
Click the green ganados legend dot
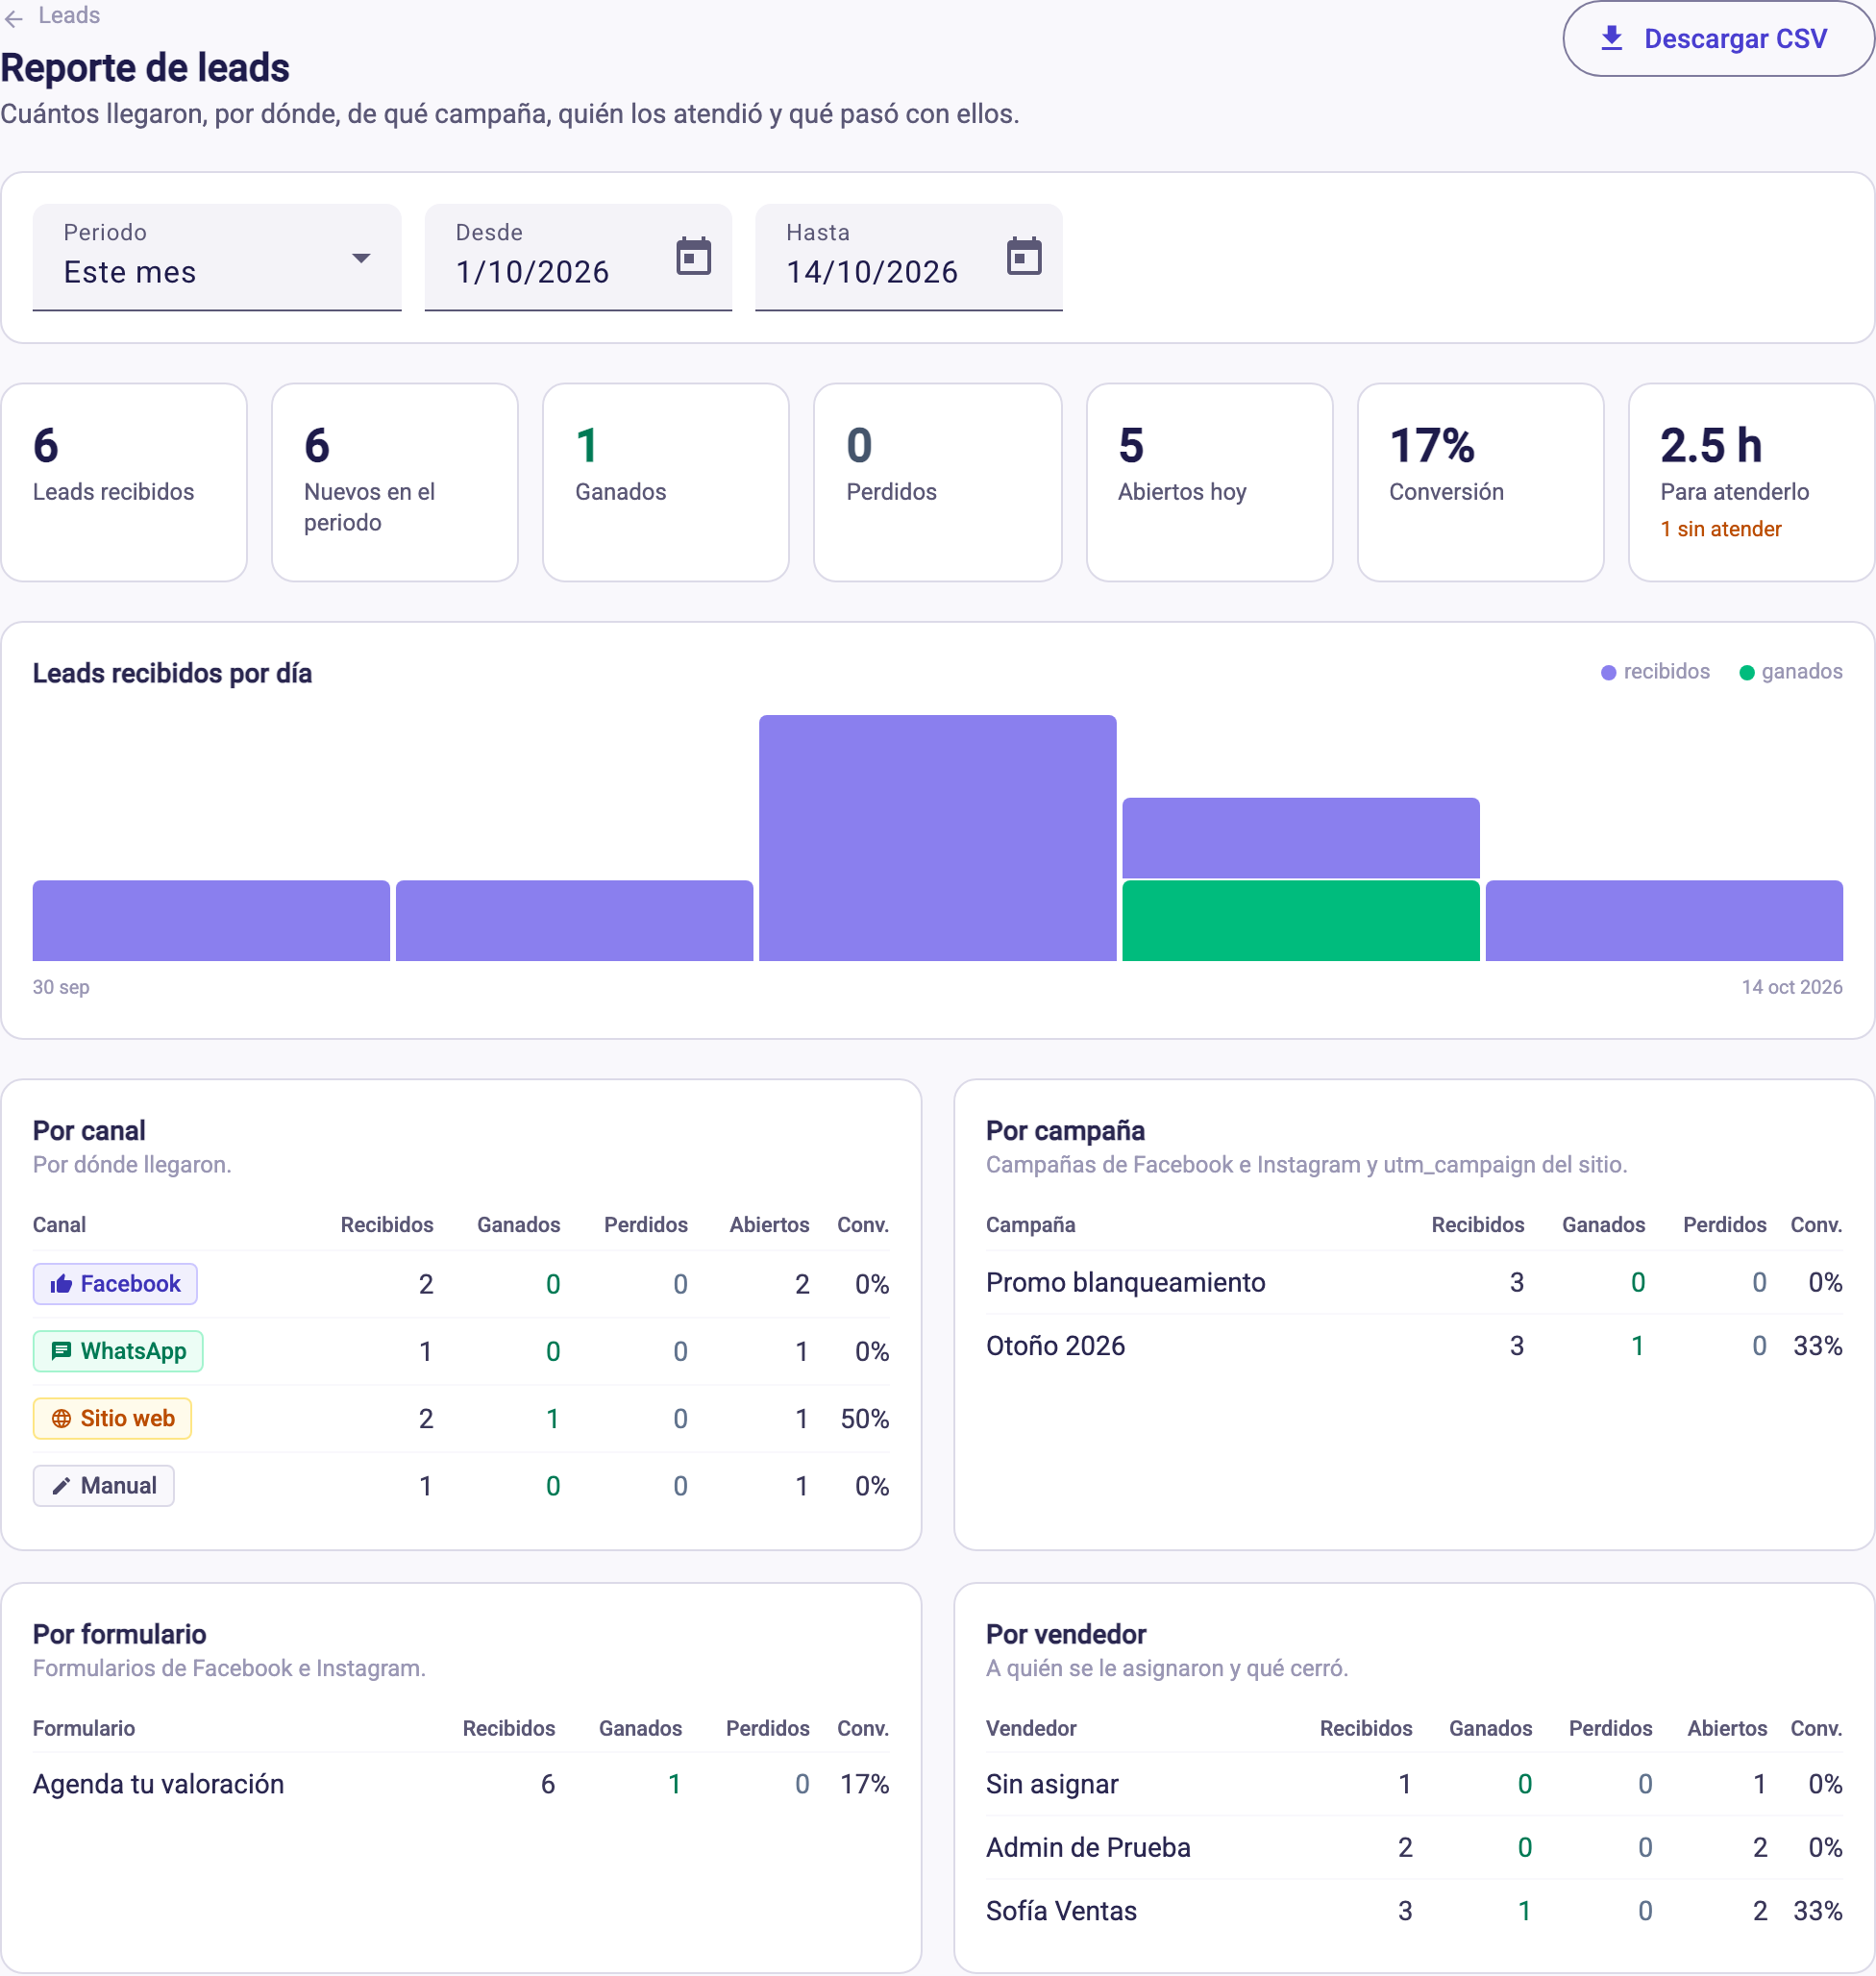pyautogui.click(x=1746, y=673)
